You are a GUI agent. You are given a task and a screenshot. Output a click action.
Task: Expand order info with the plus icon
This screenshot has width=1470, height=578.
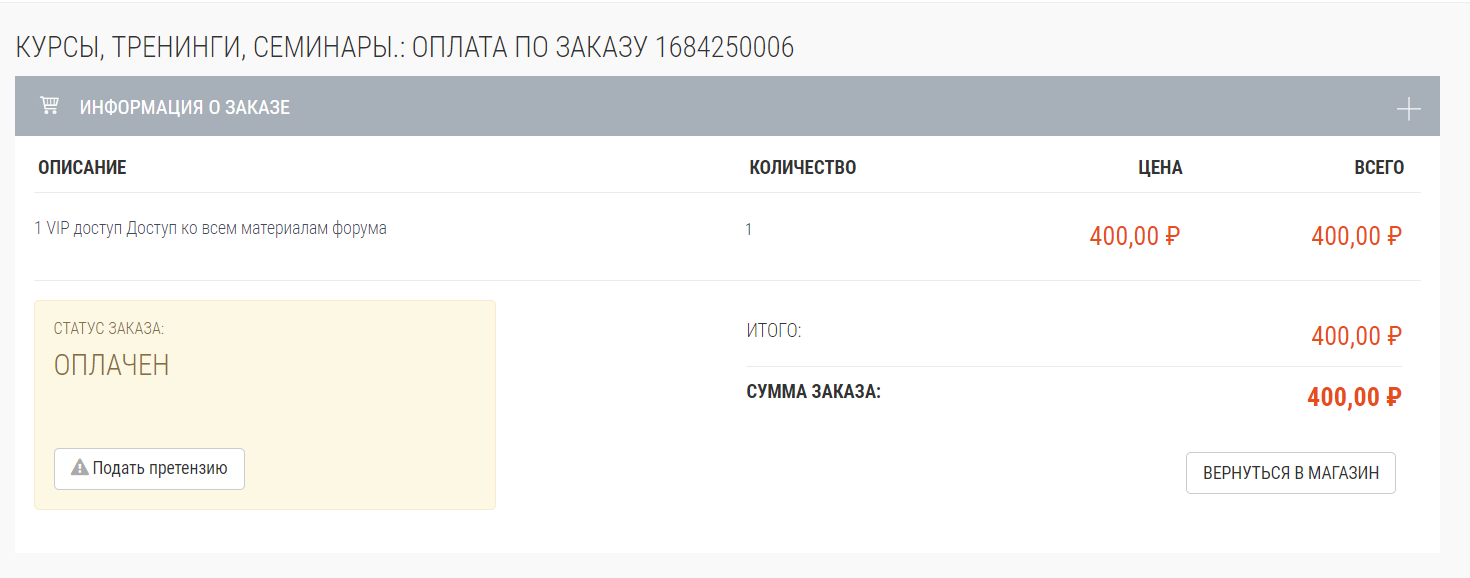pyautogui.click(x=1408, y=109)
